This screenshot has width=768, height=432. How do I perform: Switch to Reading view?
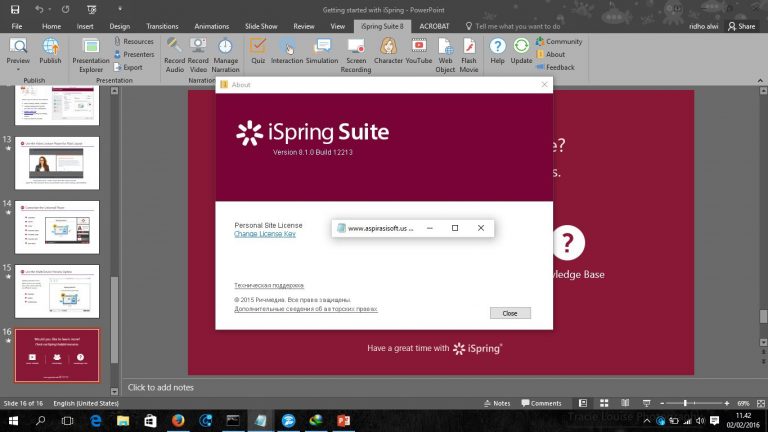[x=625, y=403]
